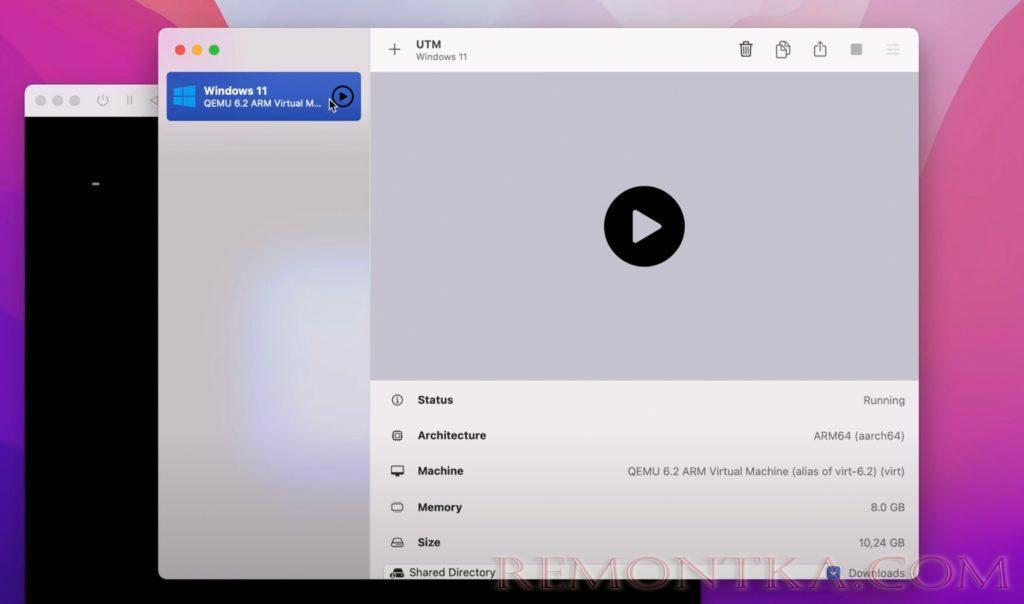Click the large play button in preview
Screen dimensions: 1024x604
click(x=644, y=227)
